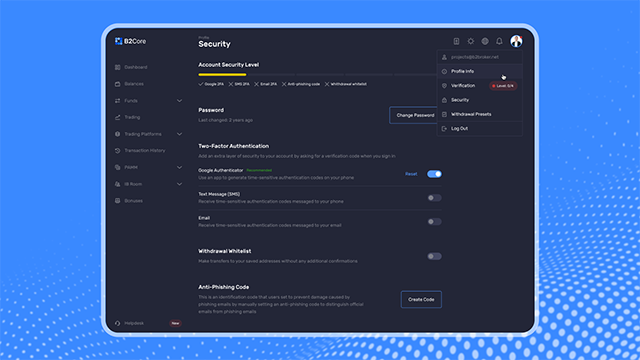Click the Account Security Level progress bar
640x360 pixels.
(x=318, y=75)
